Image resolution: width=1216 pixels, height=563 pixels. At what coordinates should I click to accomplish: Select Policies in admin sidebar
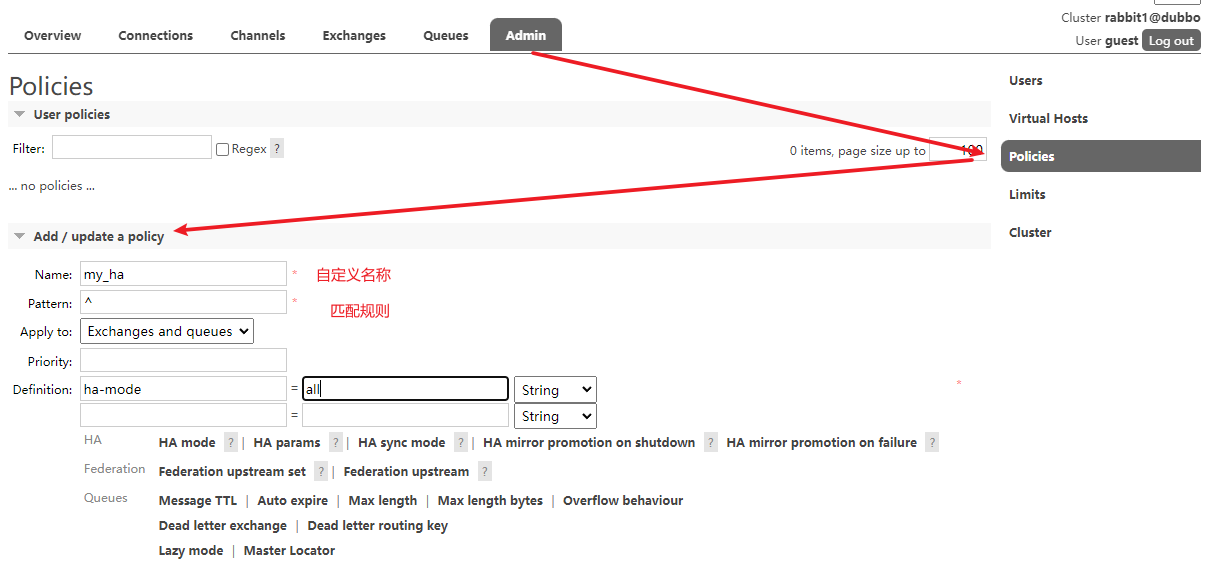(1101, 156)
